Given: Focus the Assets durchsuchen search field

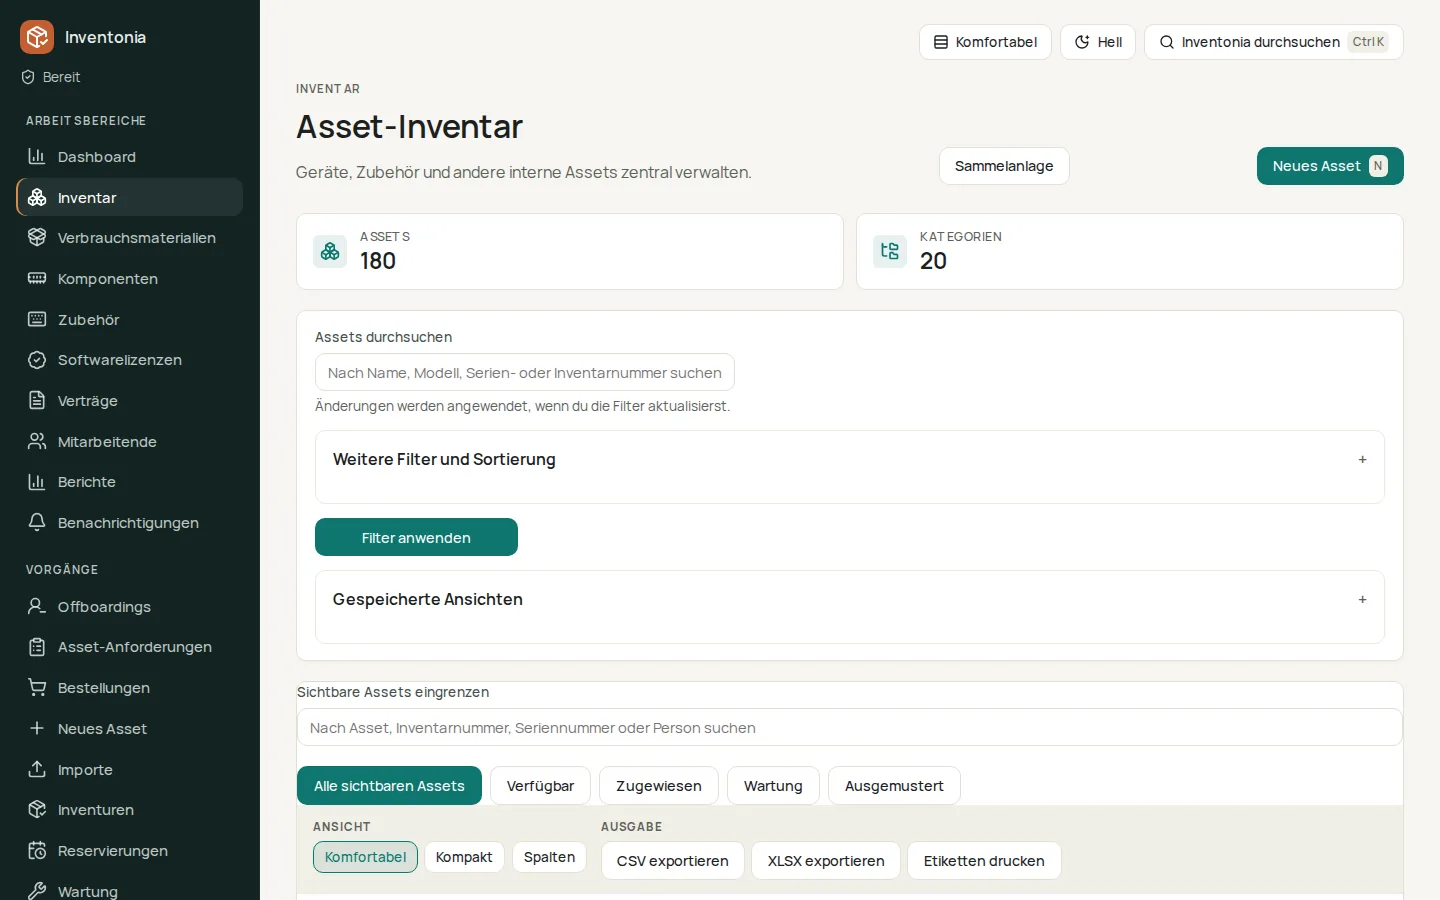Looking at the screenshot, I should point(525,372).
